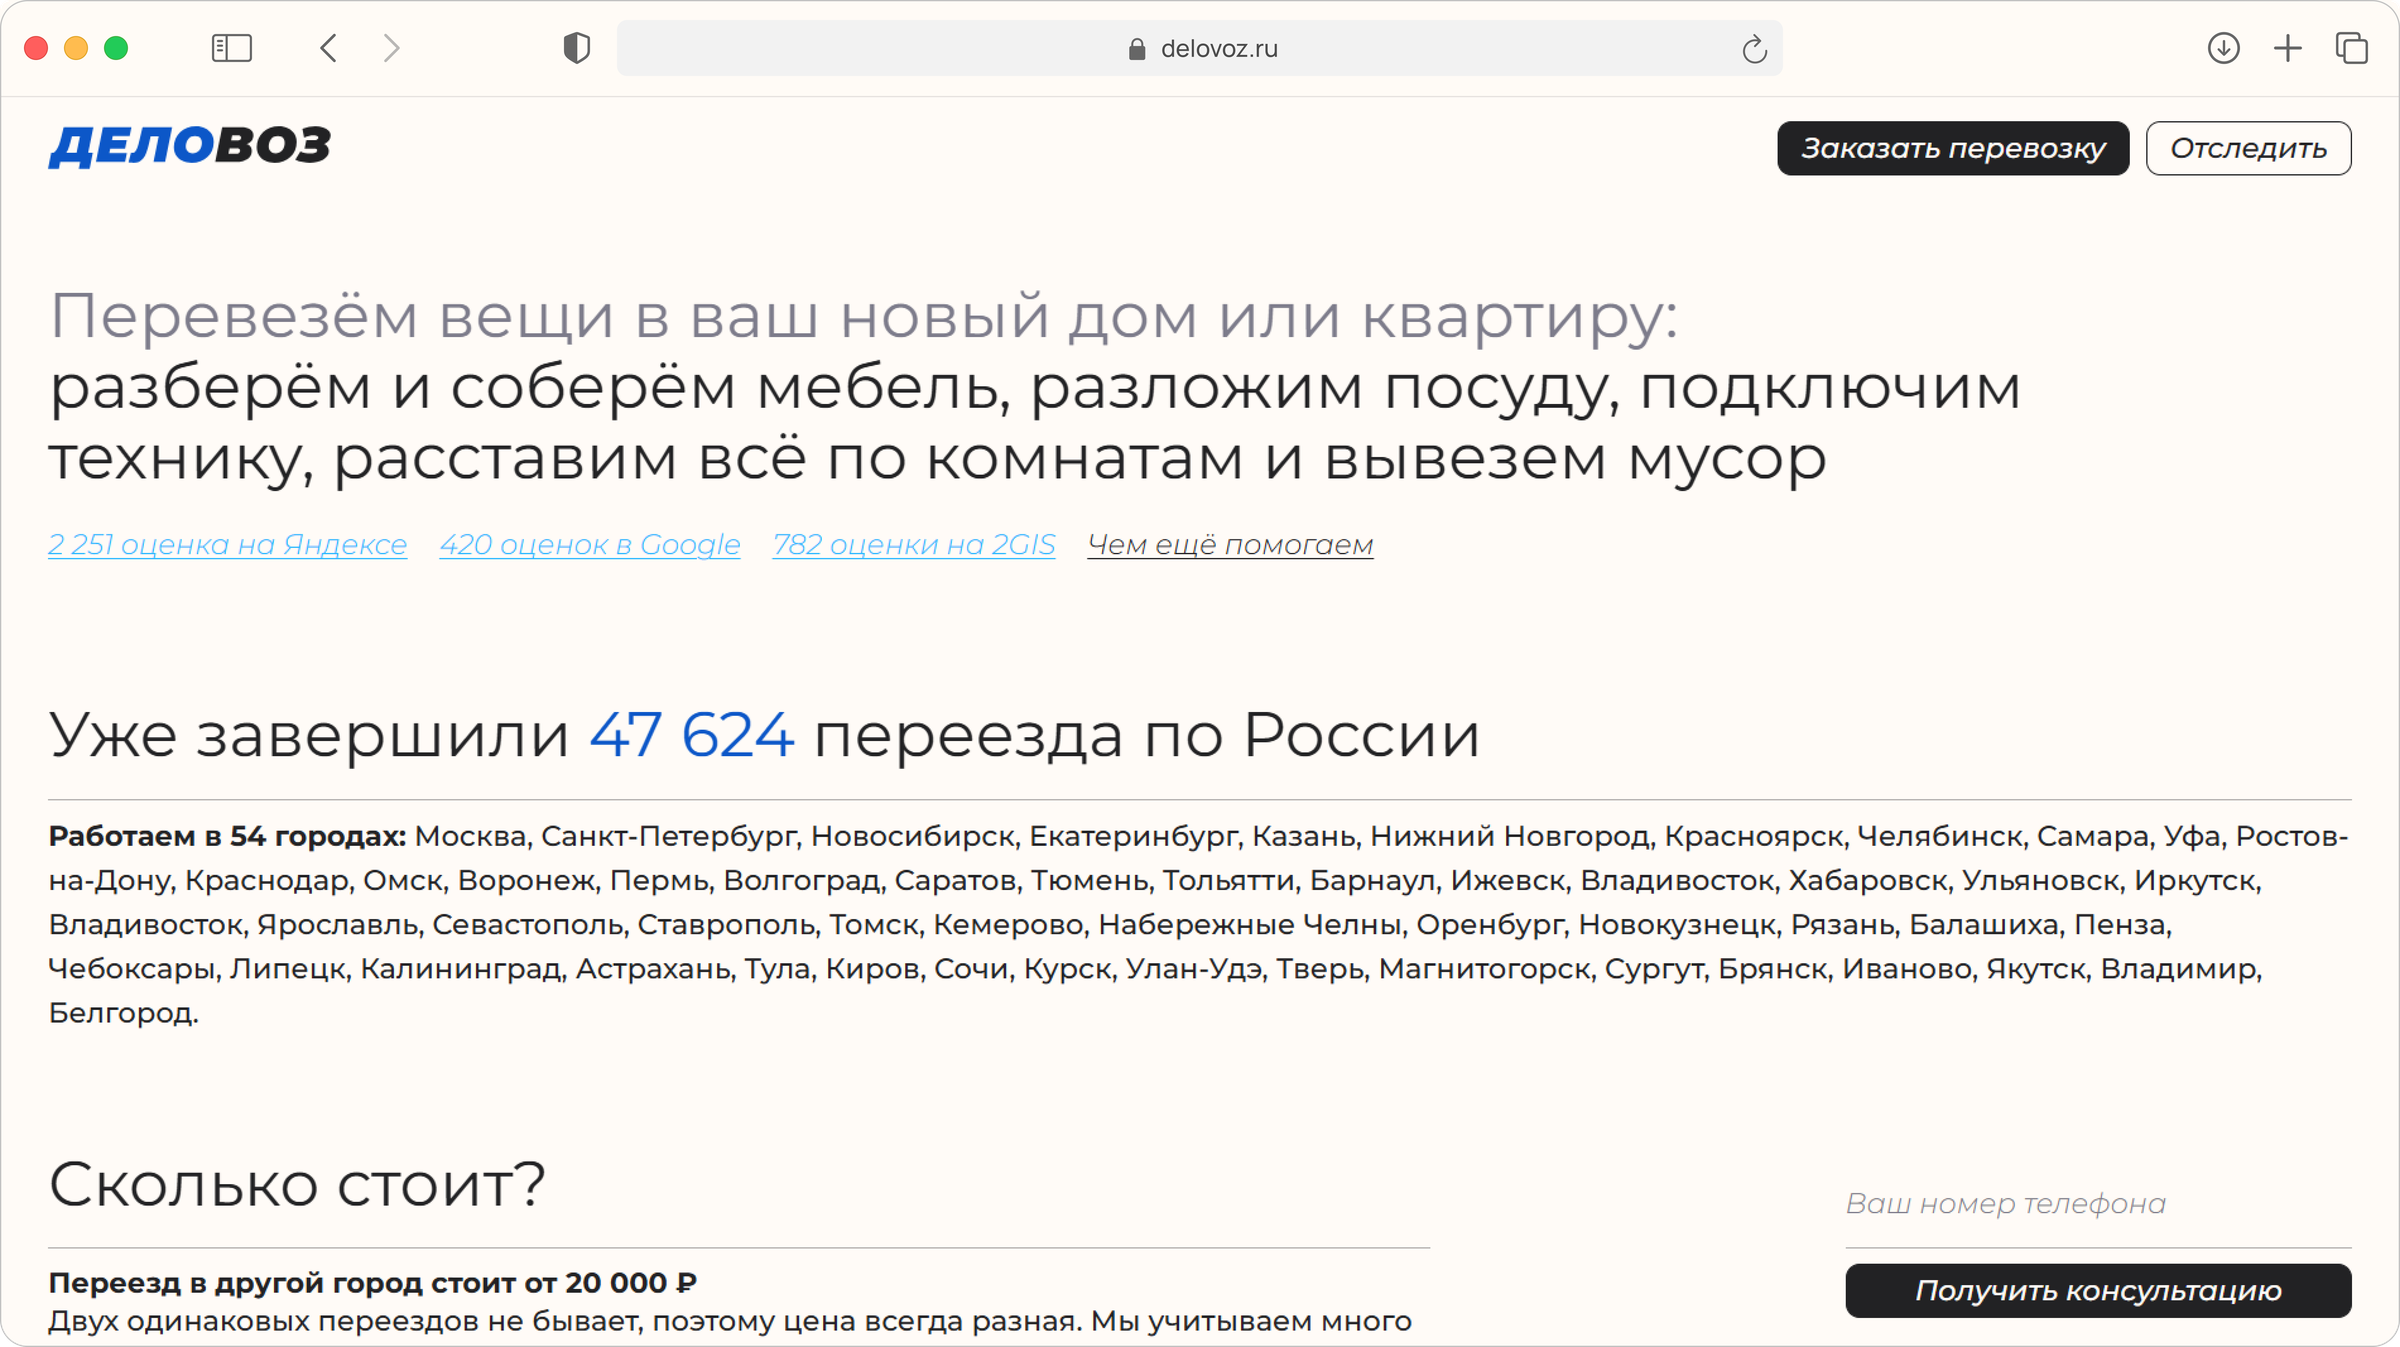
Task: Show tab overview icon
Action: [2352, 48]
